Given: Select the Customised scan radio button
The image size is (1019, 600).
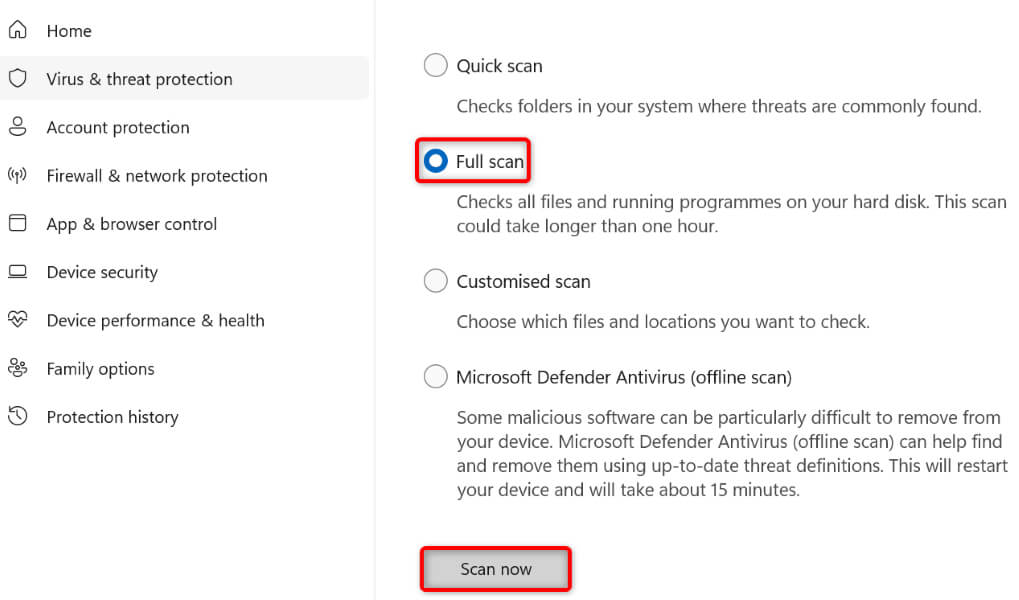Looking at the screenshot, I should coord(435,281).
